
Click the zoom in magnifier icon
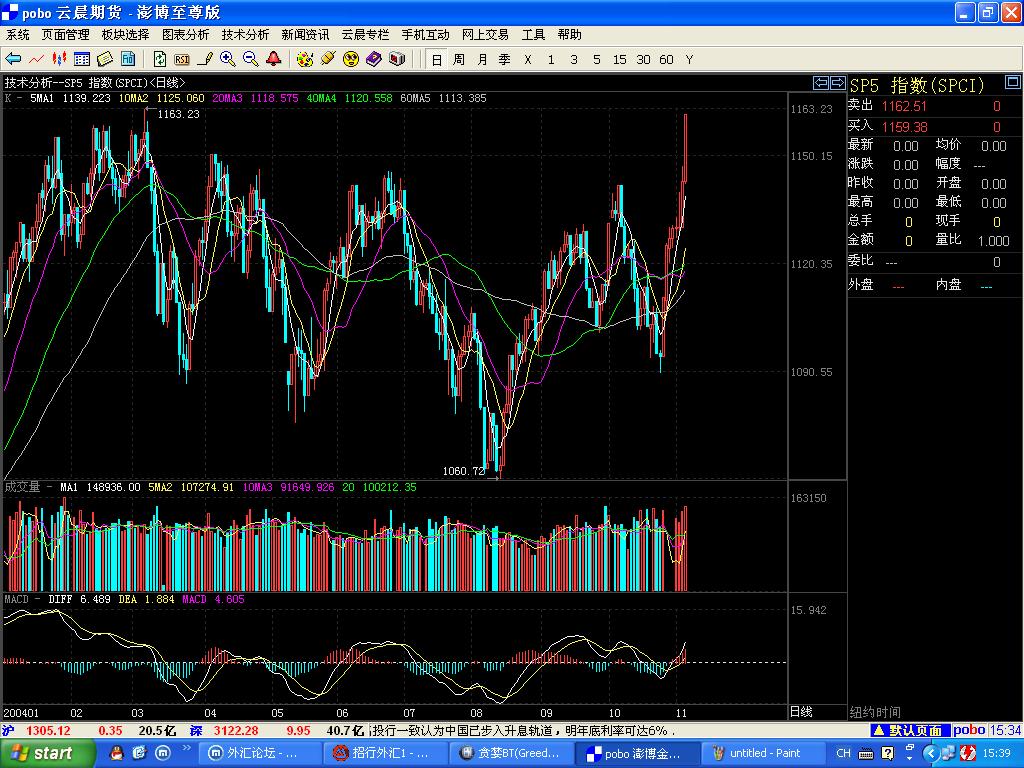click(x=228, y=59)
